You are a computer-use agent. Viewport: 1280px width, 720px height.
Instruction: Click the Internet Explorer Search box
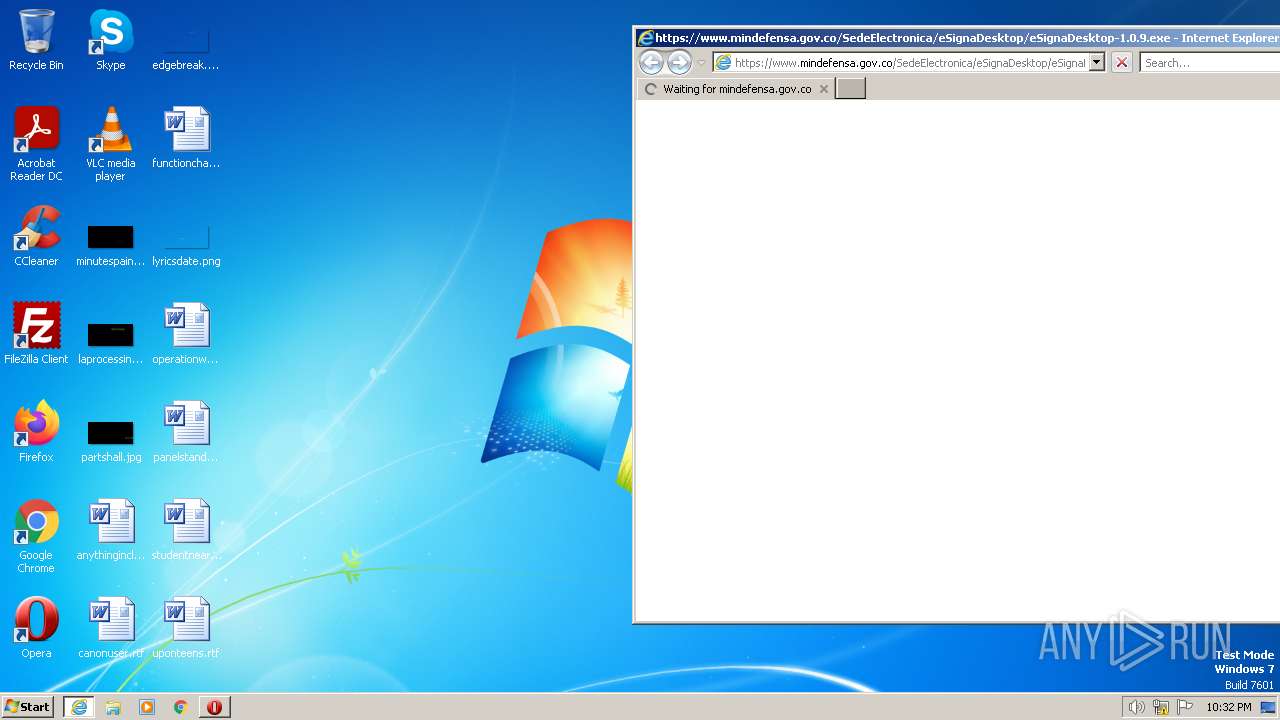coord(1210,62)
